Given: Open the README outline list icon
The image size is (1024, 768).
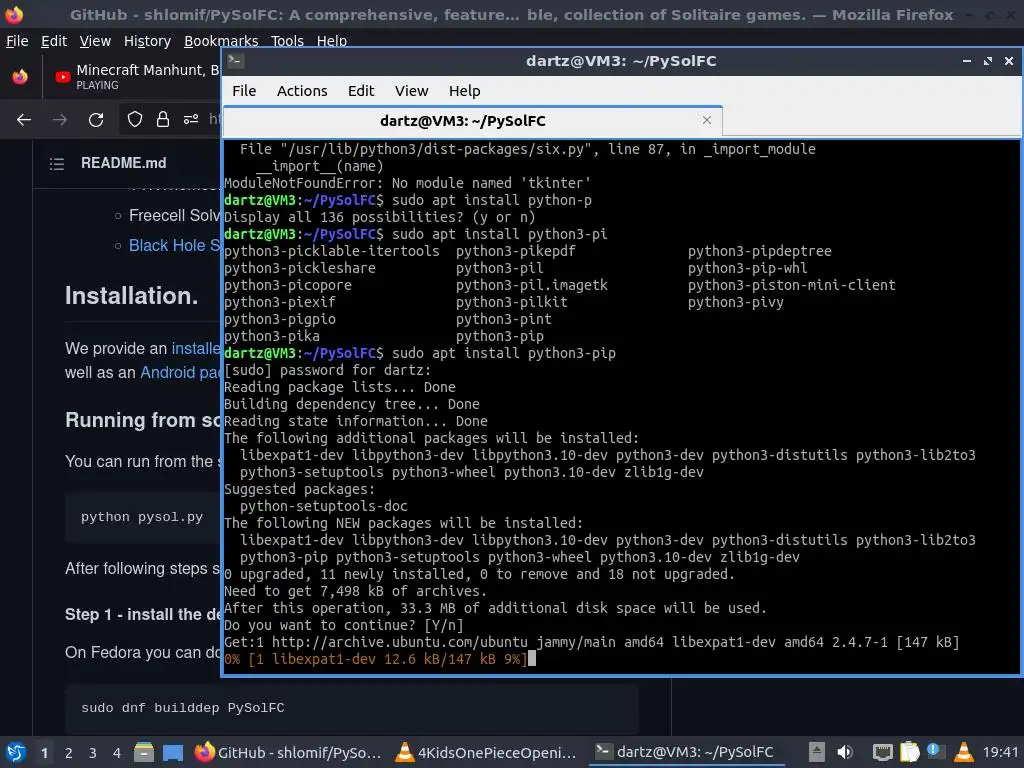Looking at the screenshot, I should pos(57,163).
